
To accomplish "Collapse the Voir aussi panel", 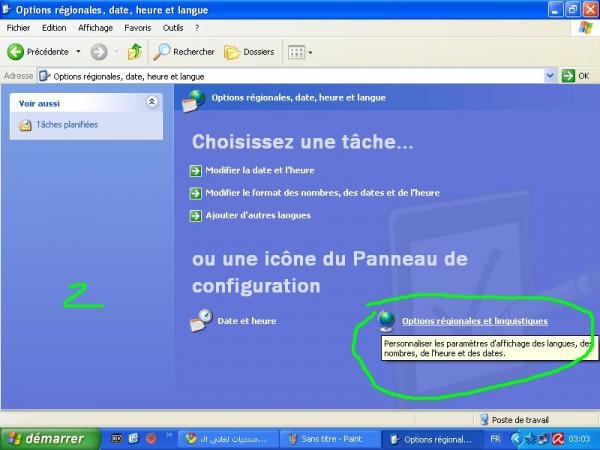I will pyautogui.click(x=152, y=102).
